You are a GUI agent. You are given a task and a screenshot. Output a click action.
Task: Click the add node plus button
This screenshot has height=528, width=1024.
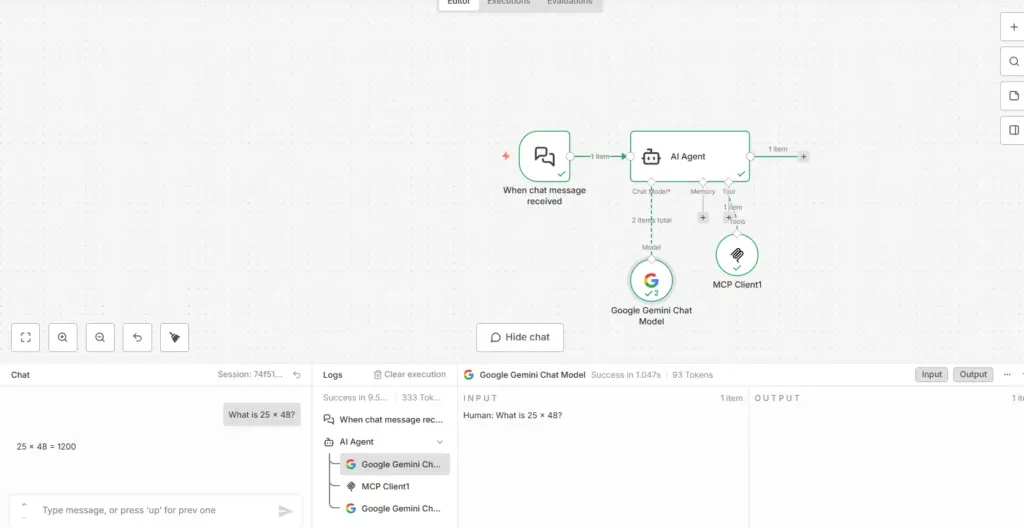coord(1014,27)
